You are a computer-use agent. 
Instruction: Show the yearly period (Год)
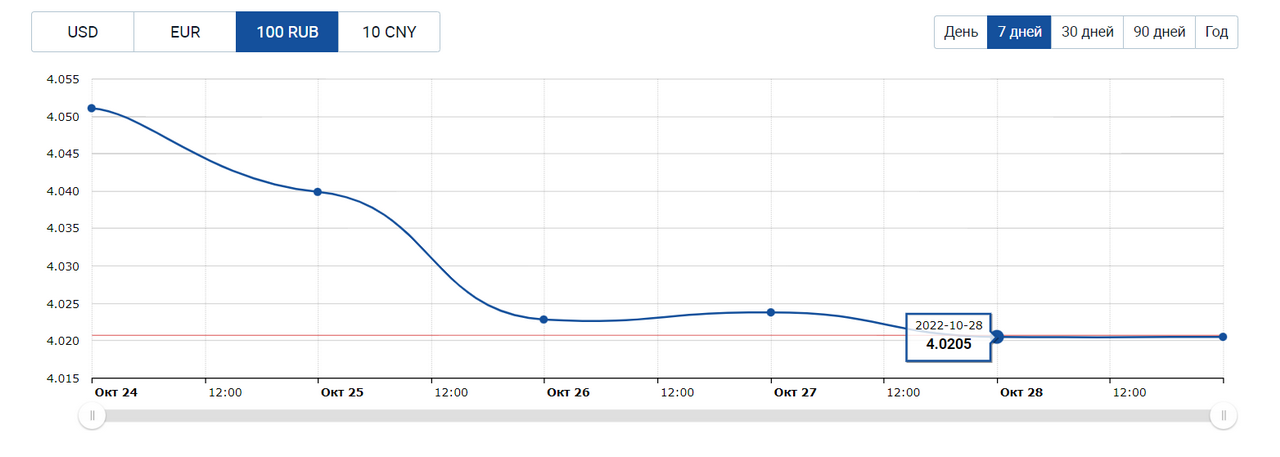(1216, 32)
